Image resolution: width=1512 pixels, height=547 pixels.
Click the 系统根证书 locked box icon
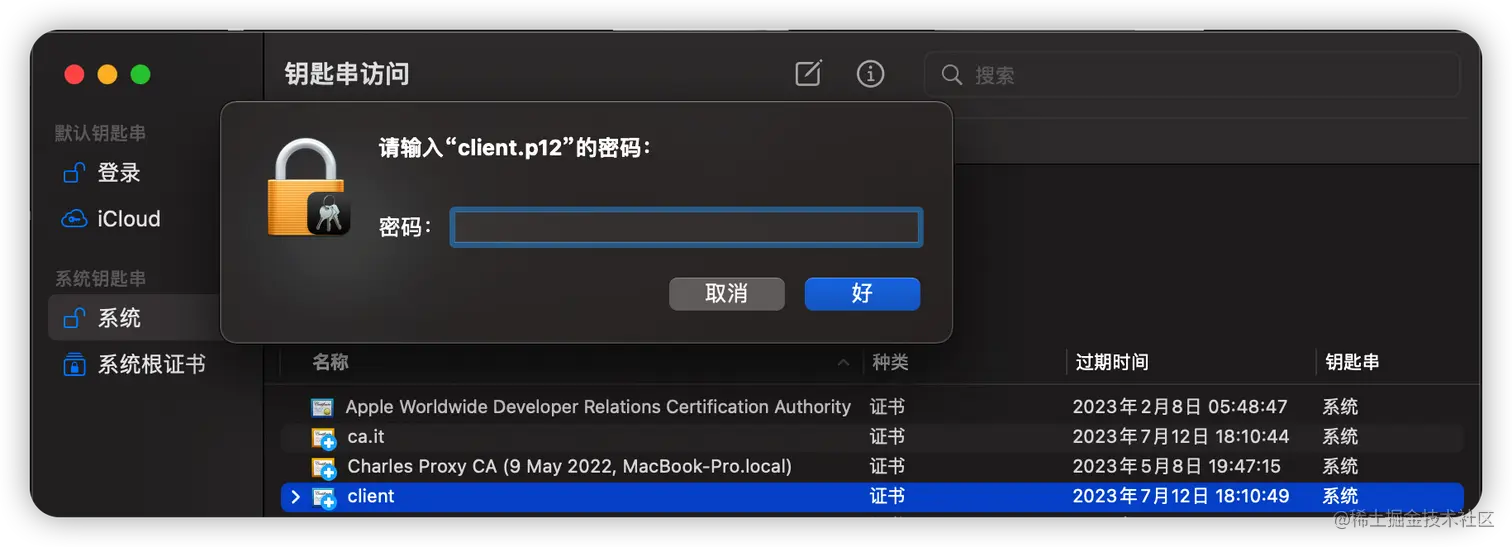pos(73,364)
